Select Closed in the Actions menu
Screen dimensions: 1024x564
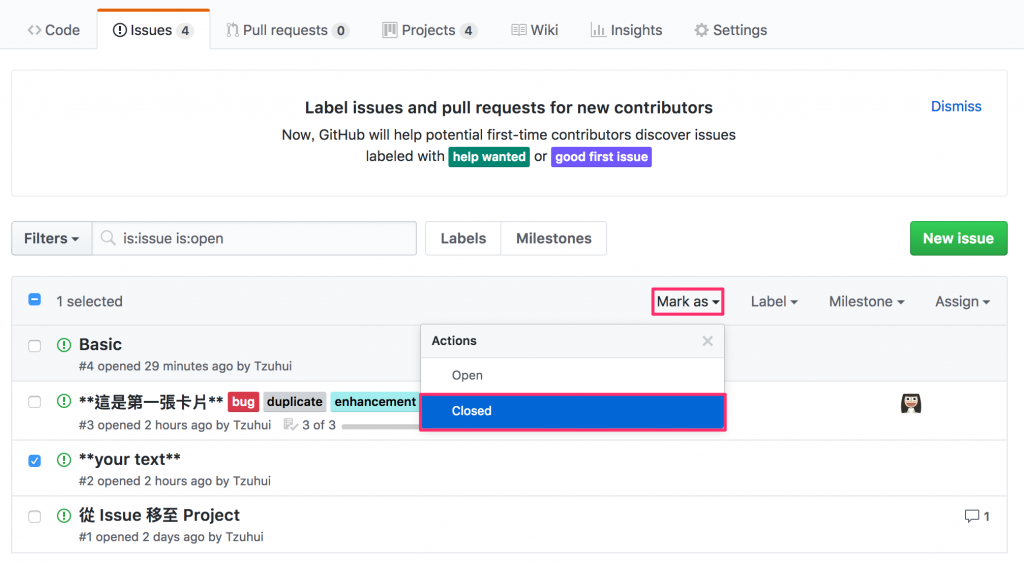572,411
